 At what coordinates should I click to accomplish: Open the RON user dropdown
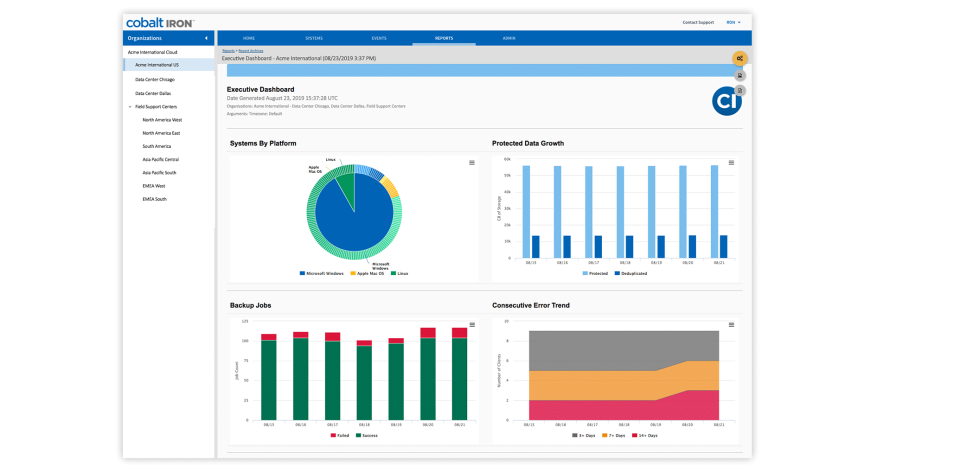tap(733, 23)
